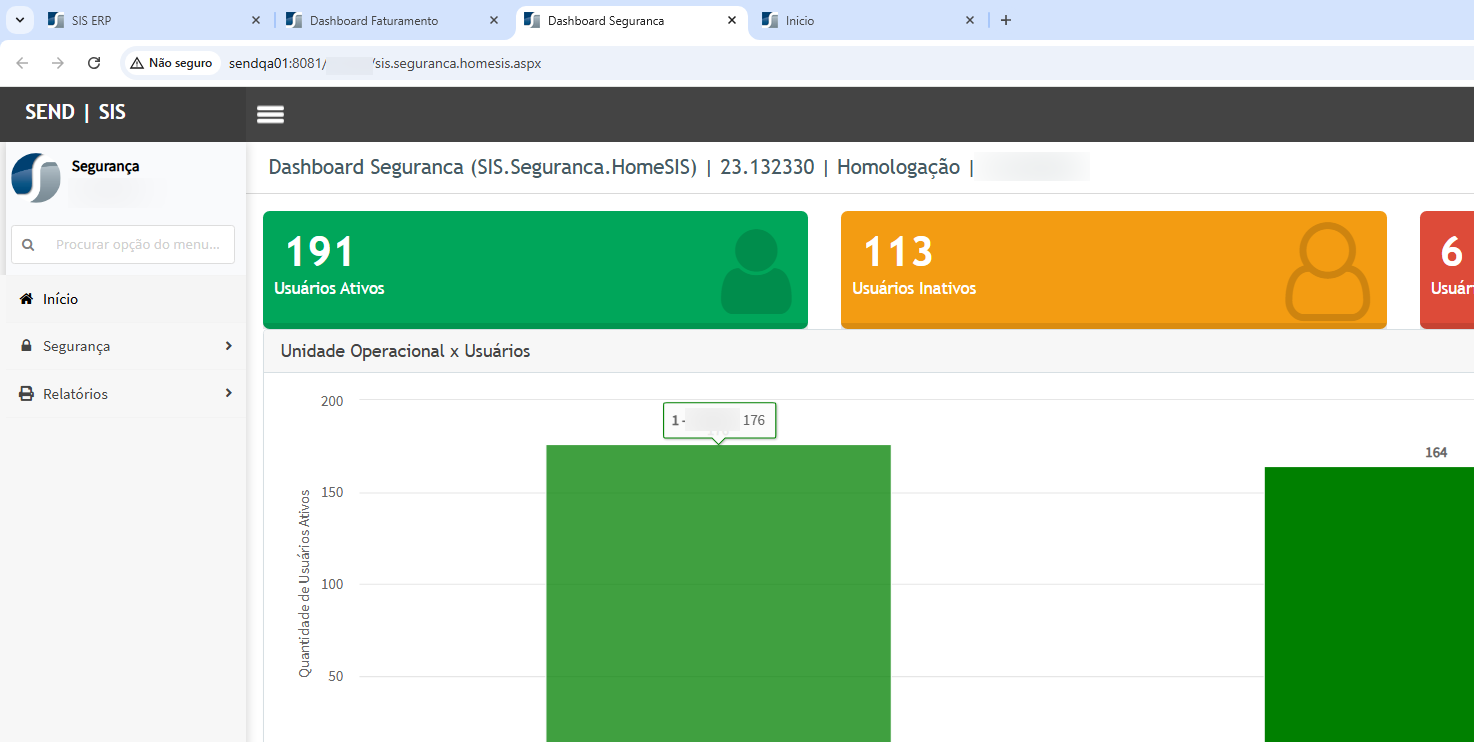
Task: Click the user silhouette on green card
Action: point(756,271)
